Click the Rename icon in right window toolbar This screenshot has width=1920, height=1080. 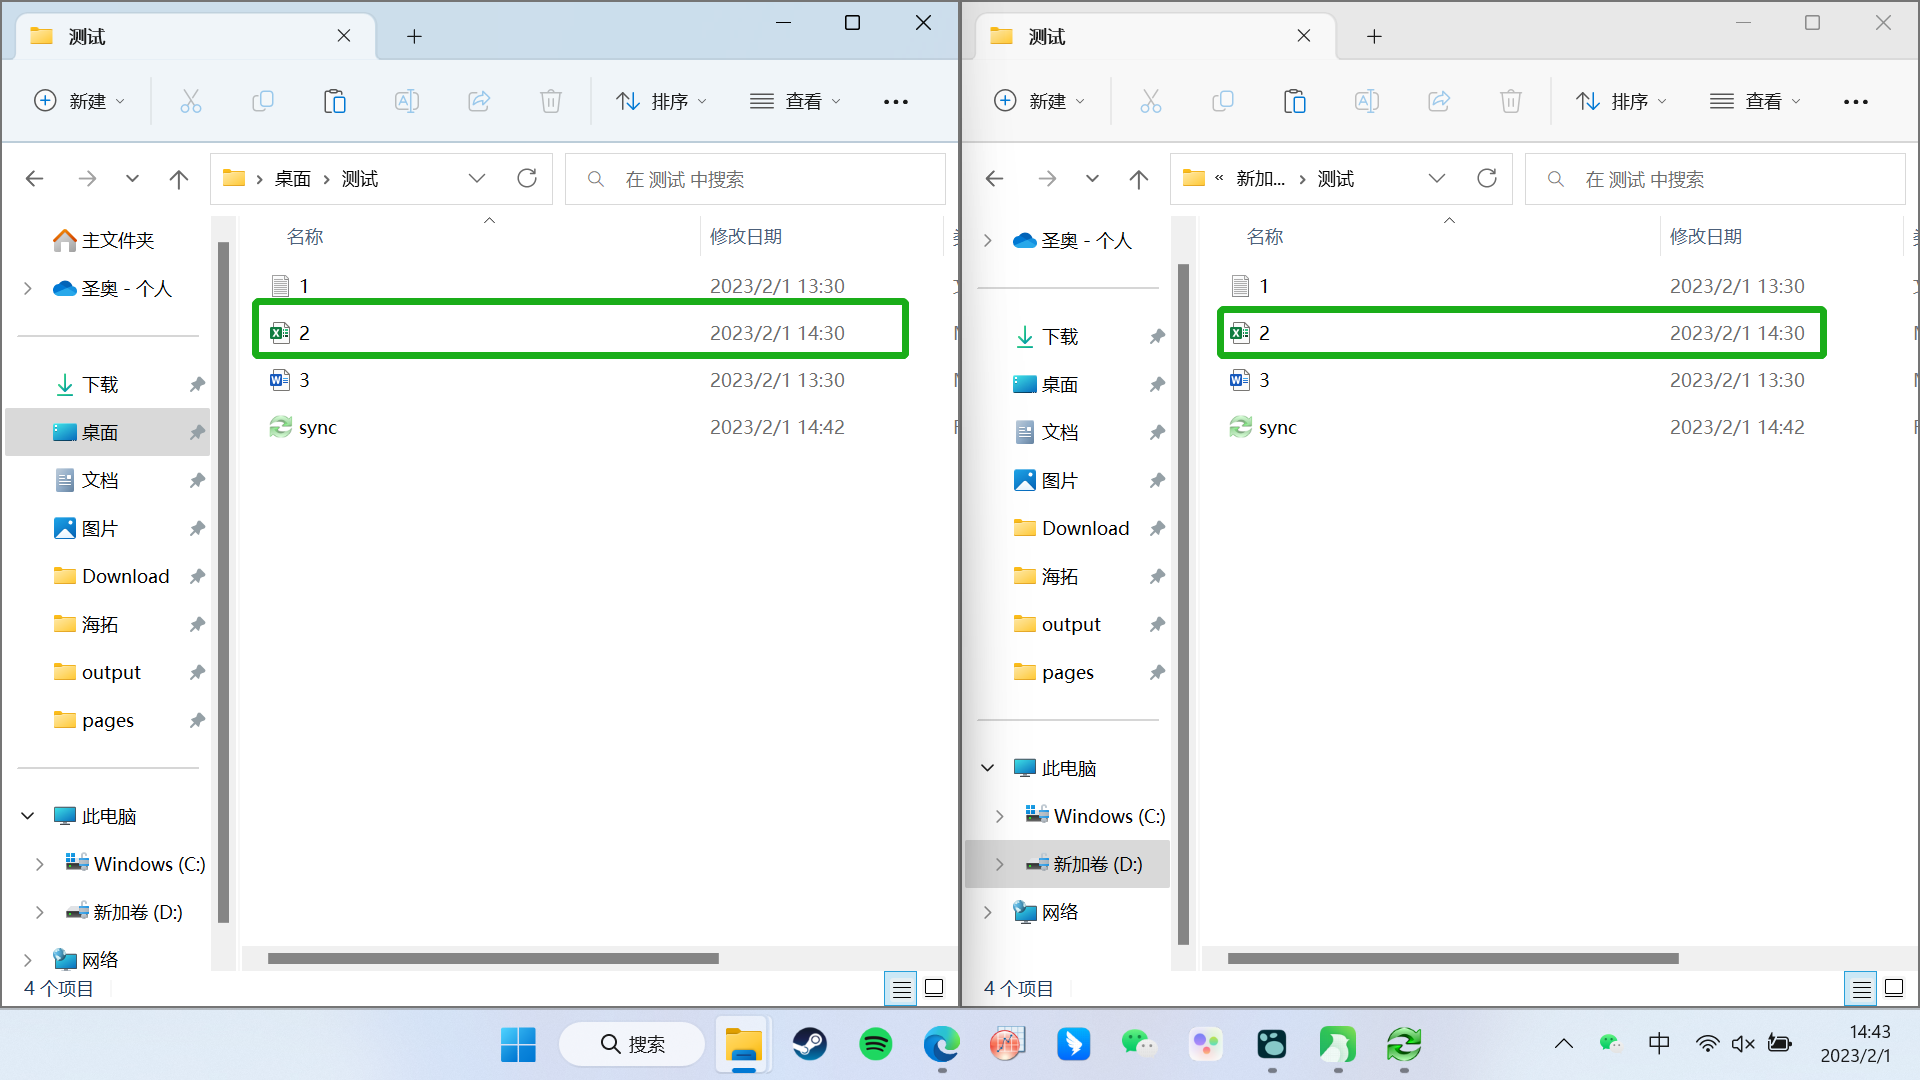1366,101
